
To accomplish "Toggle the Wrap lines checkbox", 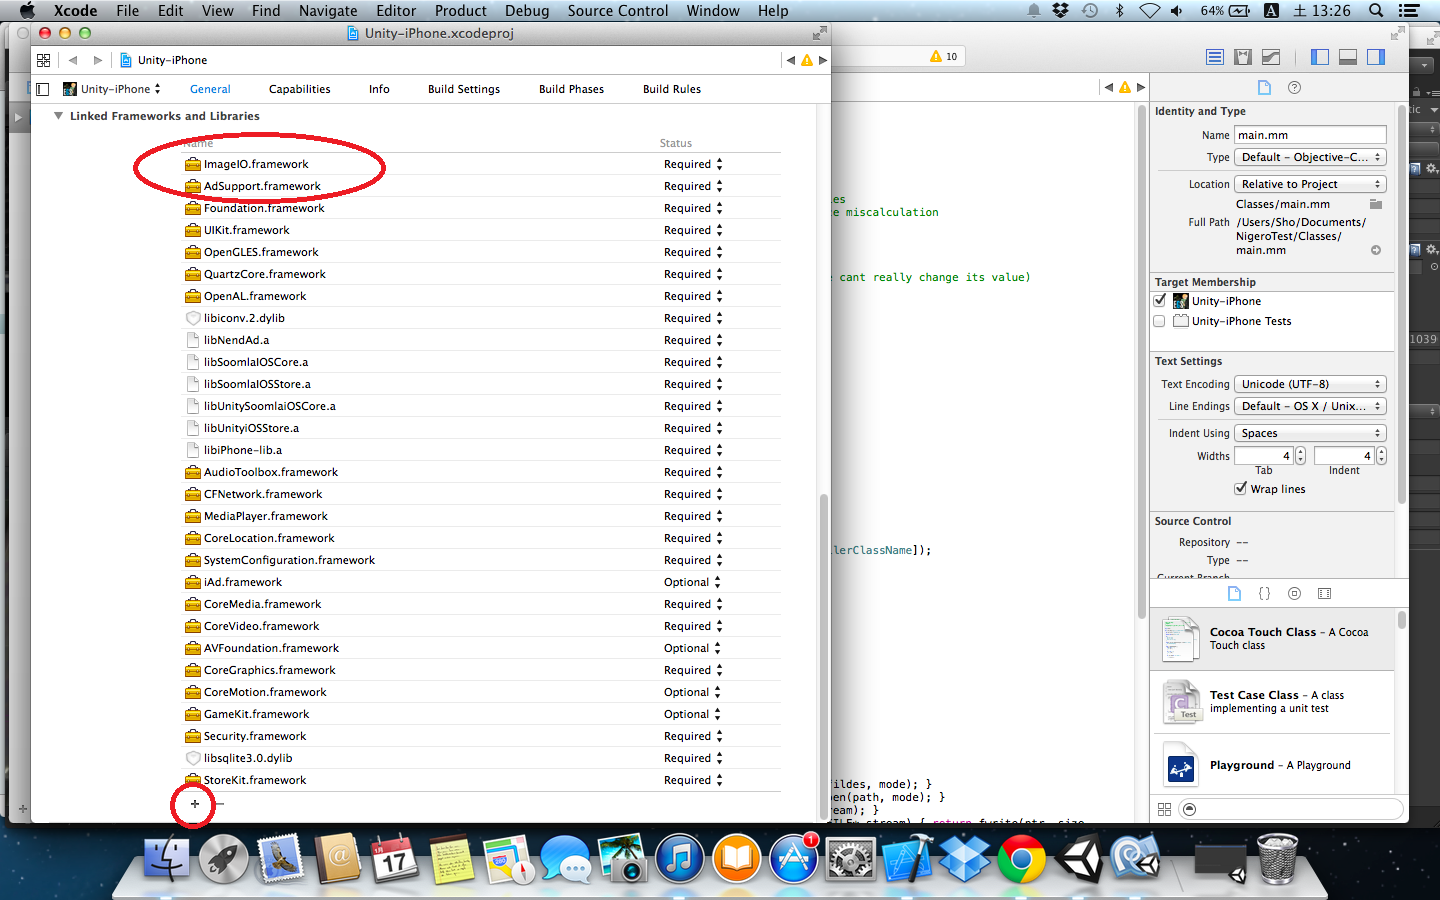I will [x=1241, y=489].
